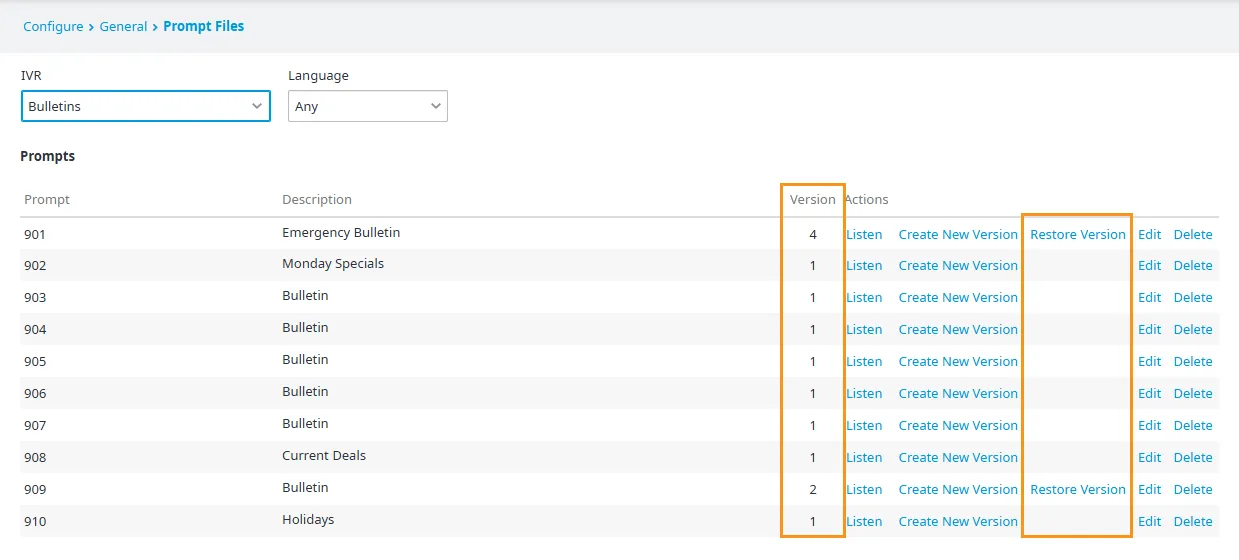
Task: Create new version for prompt 904
Action: (958, 330)
